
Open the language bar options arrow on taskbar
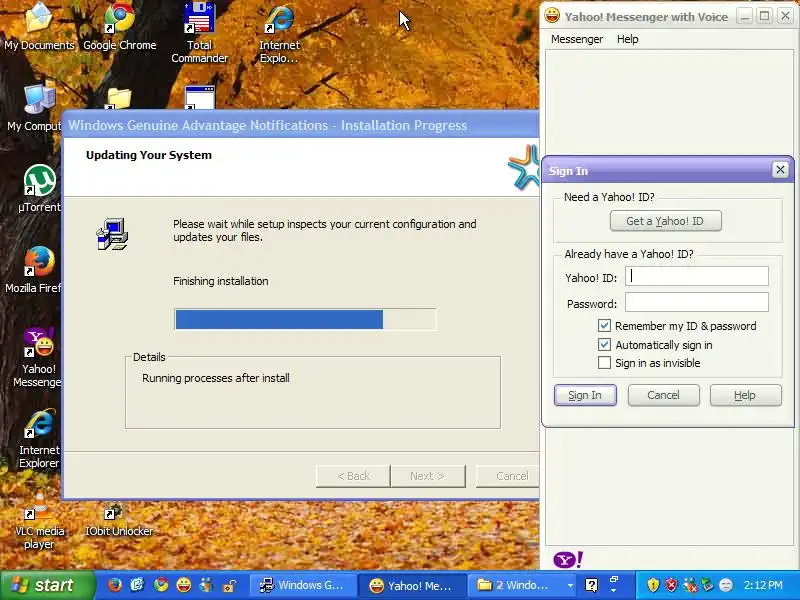click(x=614, y=590)
